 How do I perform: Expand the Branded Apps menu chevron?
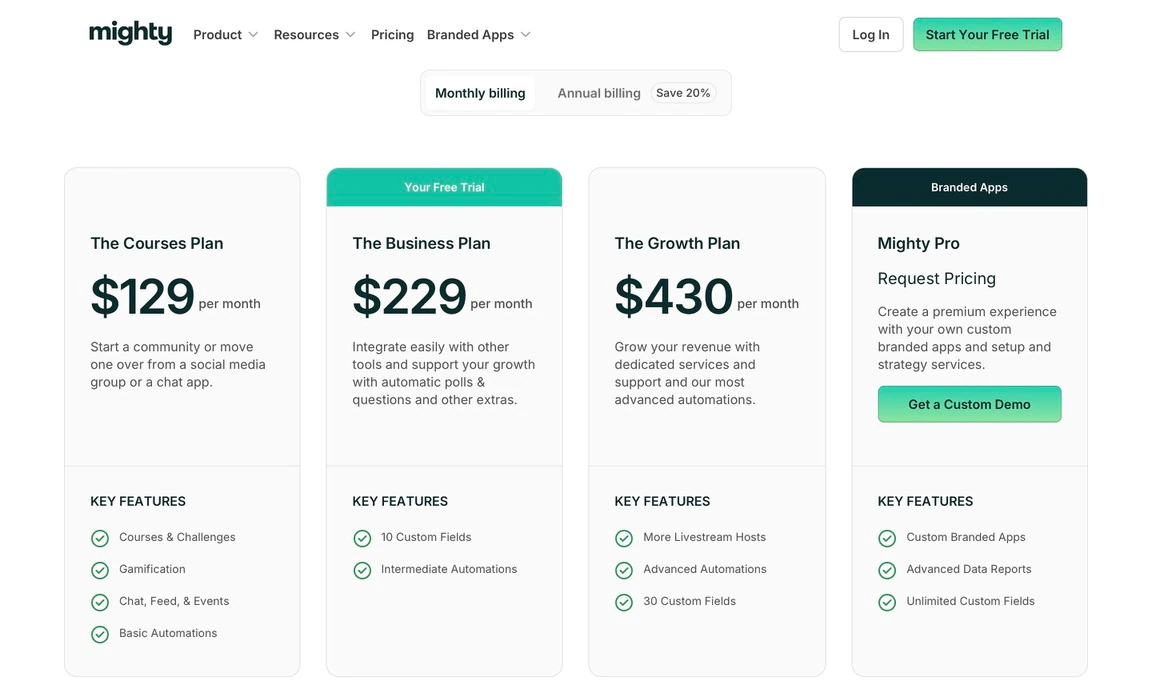tap(525, 35)
